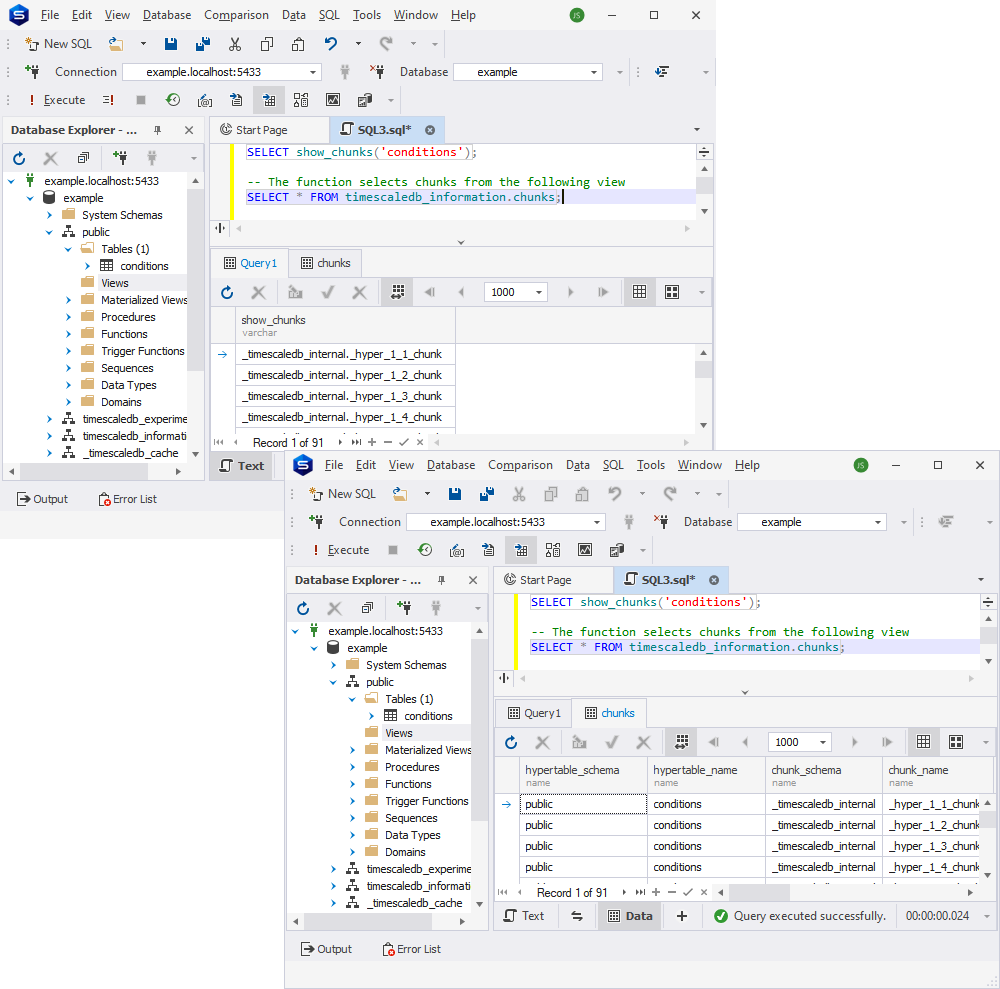Open the top Connection dropdown example.localhost:5433

click(222, 72)
